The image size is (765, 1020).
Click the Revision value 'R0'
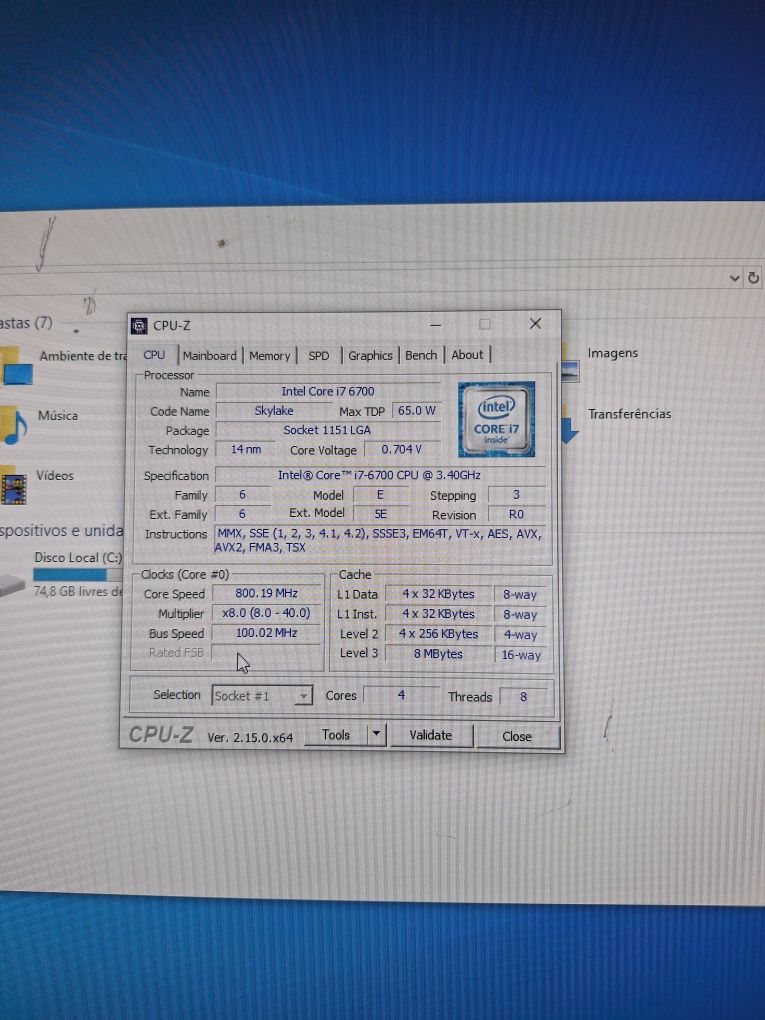point(516,514)
